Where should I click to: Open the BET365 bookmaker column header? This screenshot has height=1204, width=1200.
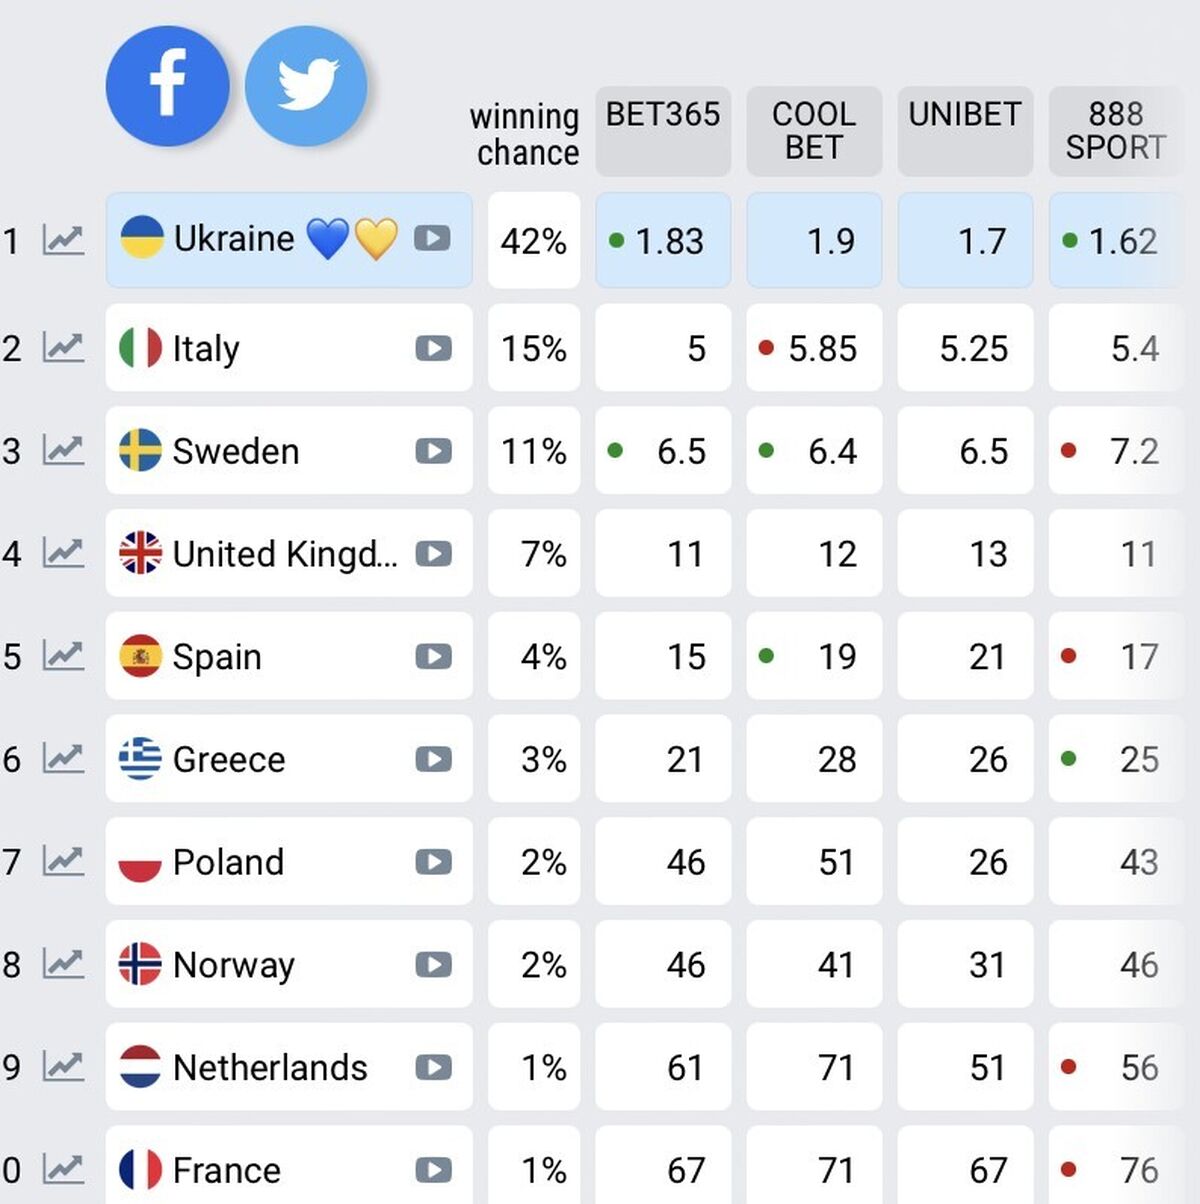663,130
